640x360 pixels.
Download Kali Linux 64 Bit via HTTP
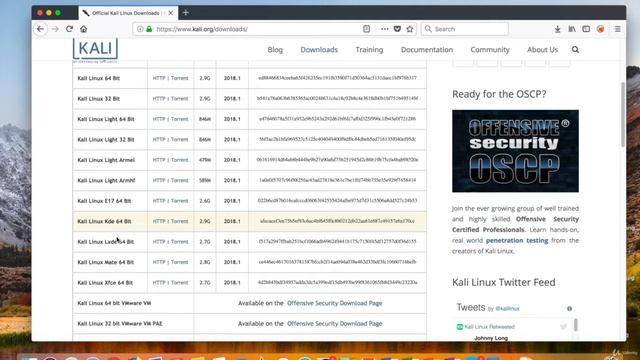point(159,78)
